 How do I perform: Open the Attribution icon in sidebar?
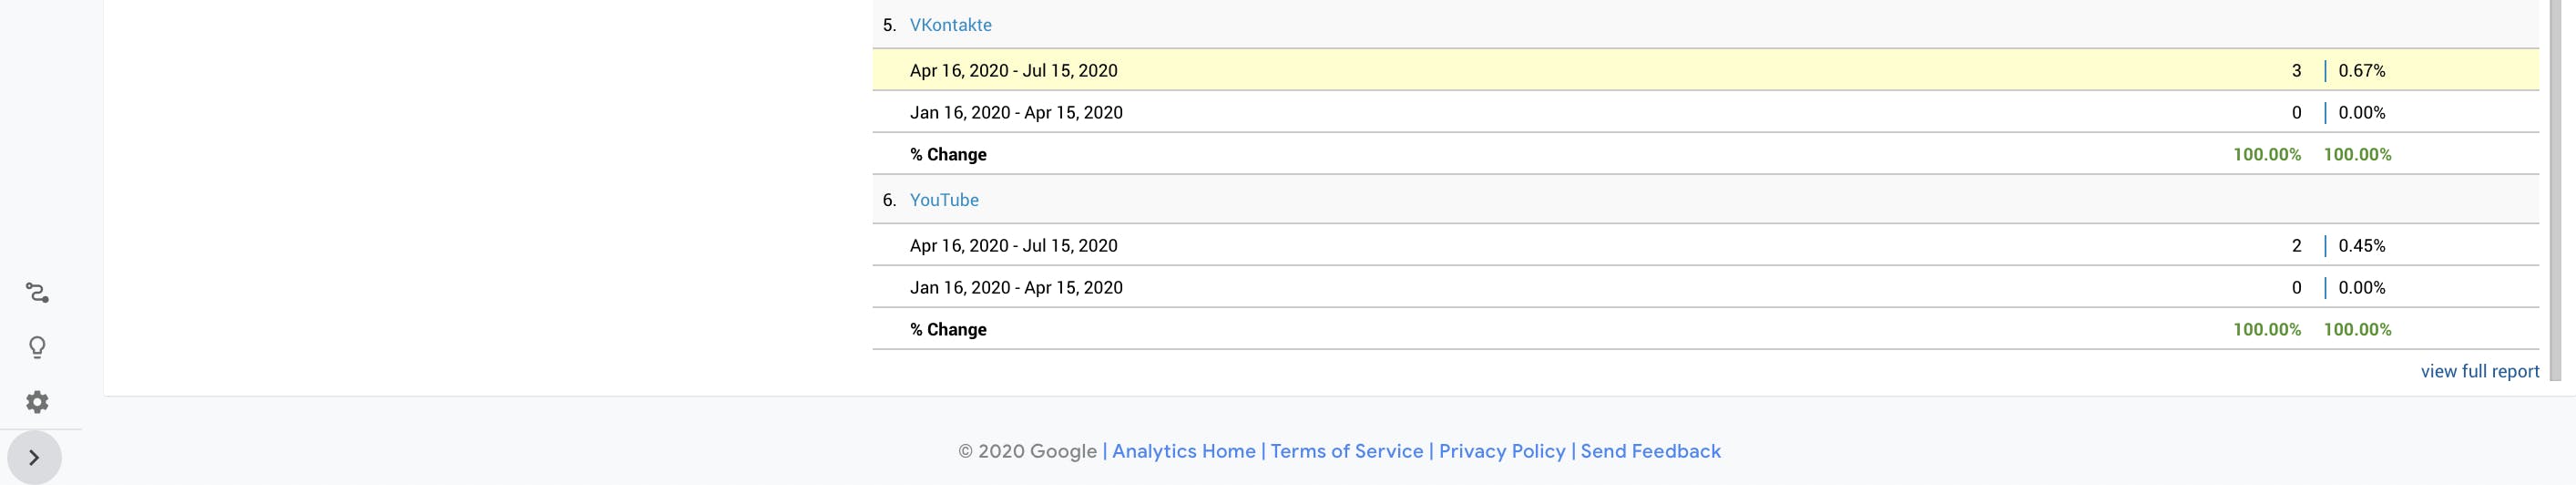(37, 293)
